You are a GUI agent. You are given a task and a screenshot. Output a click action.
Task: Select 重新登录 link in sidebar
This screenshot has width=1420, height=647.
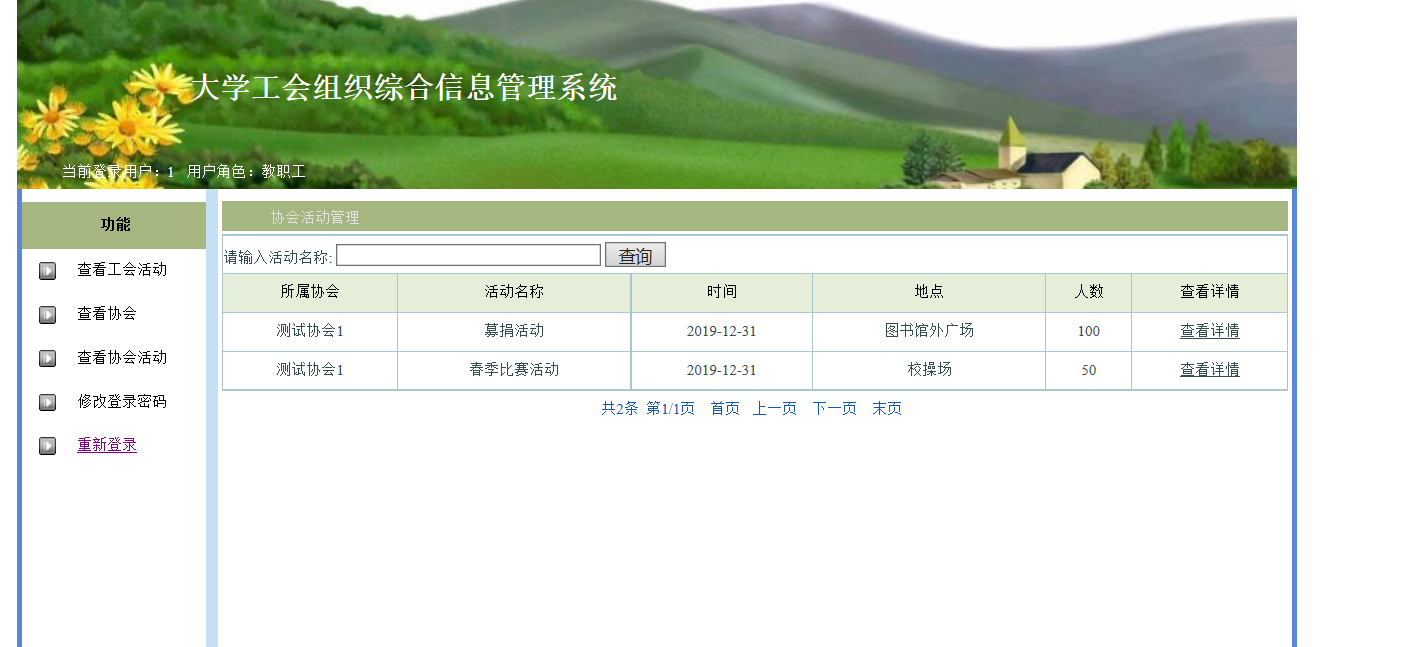coord(107,445)
